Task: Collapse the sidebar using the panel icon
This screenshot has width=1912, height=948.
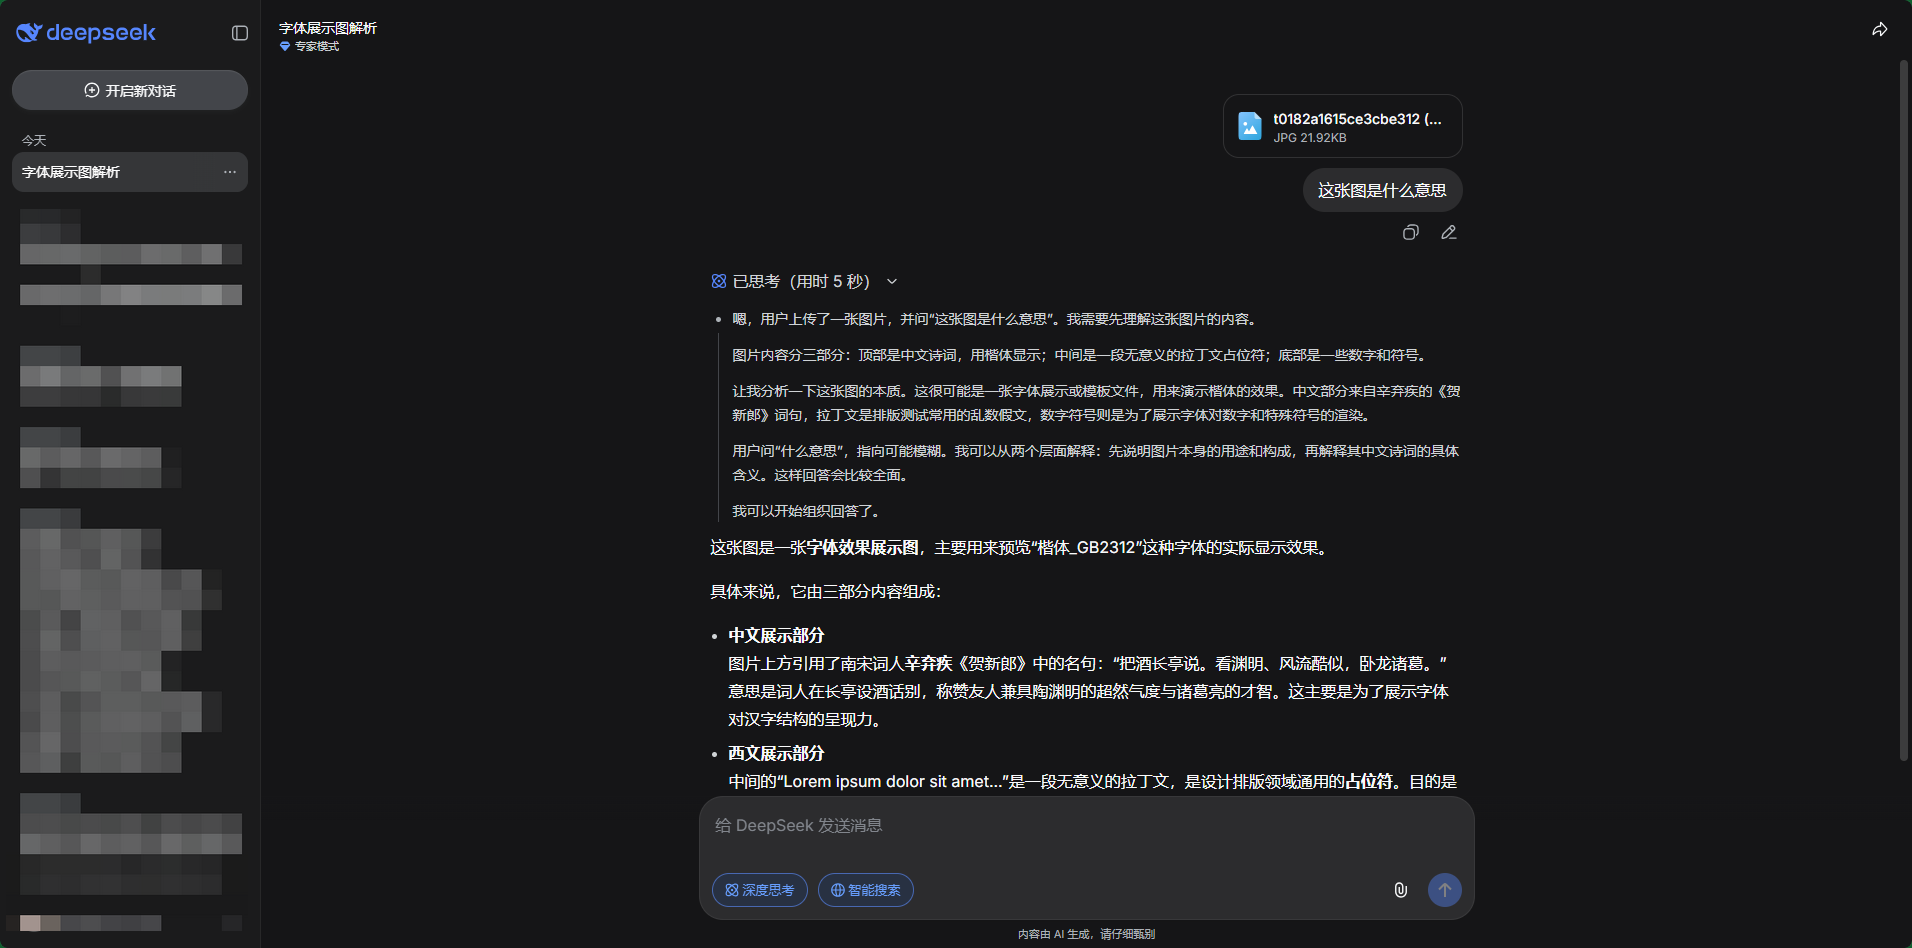Action: point(240,33)
